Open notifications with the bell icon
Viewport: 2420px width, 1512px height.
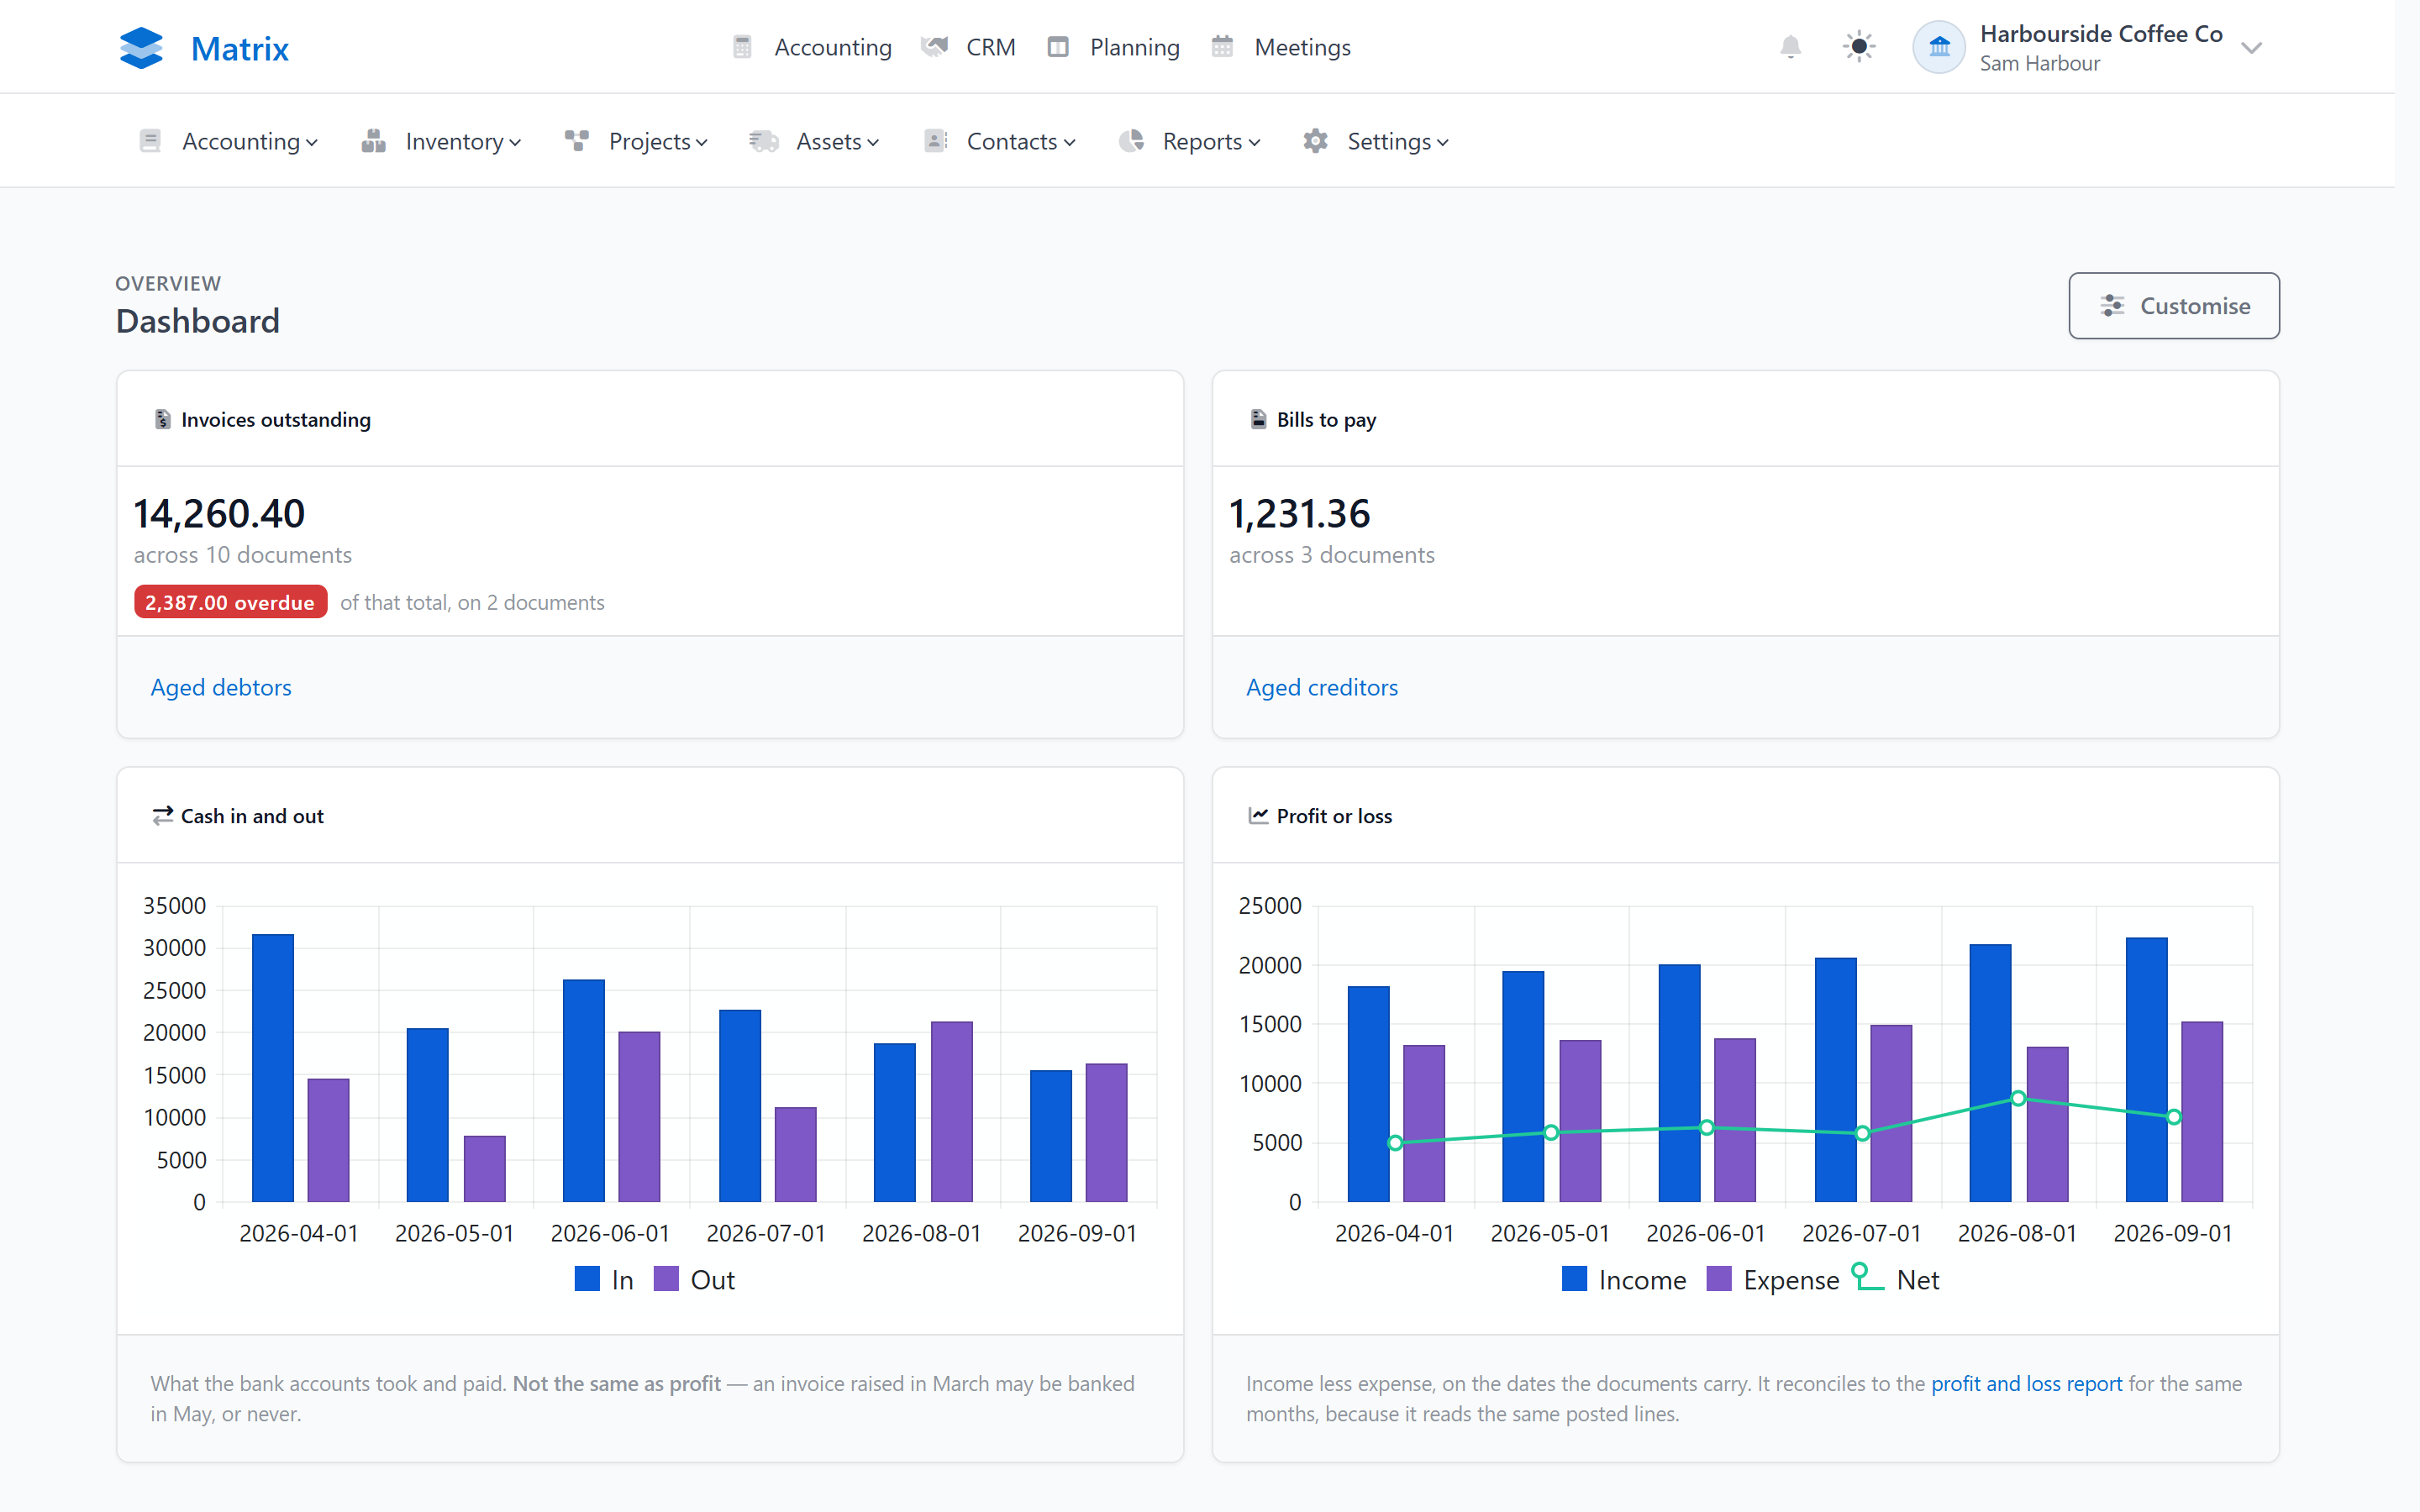click(x=1790, y=47)
